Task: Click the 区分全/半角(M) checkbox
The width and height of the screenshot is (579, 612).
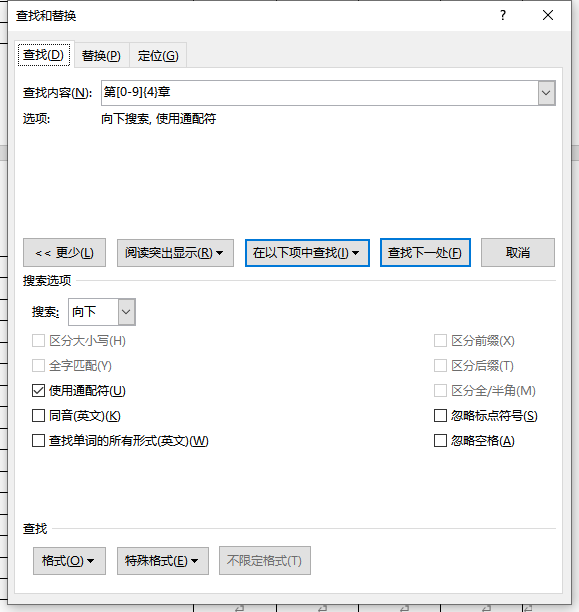Action: click(x=440, y=391)
